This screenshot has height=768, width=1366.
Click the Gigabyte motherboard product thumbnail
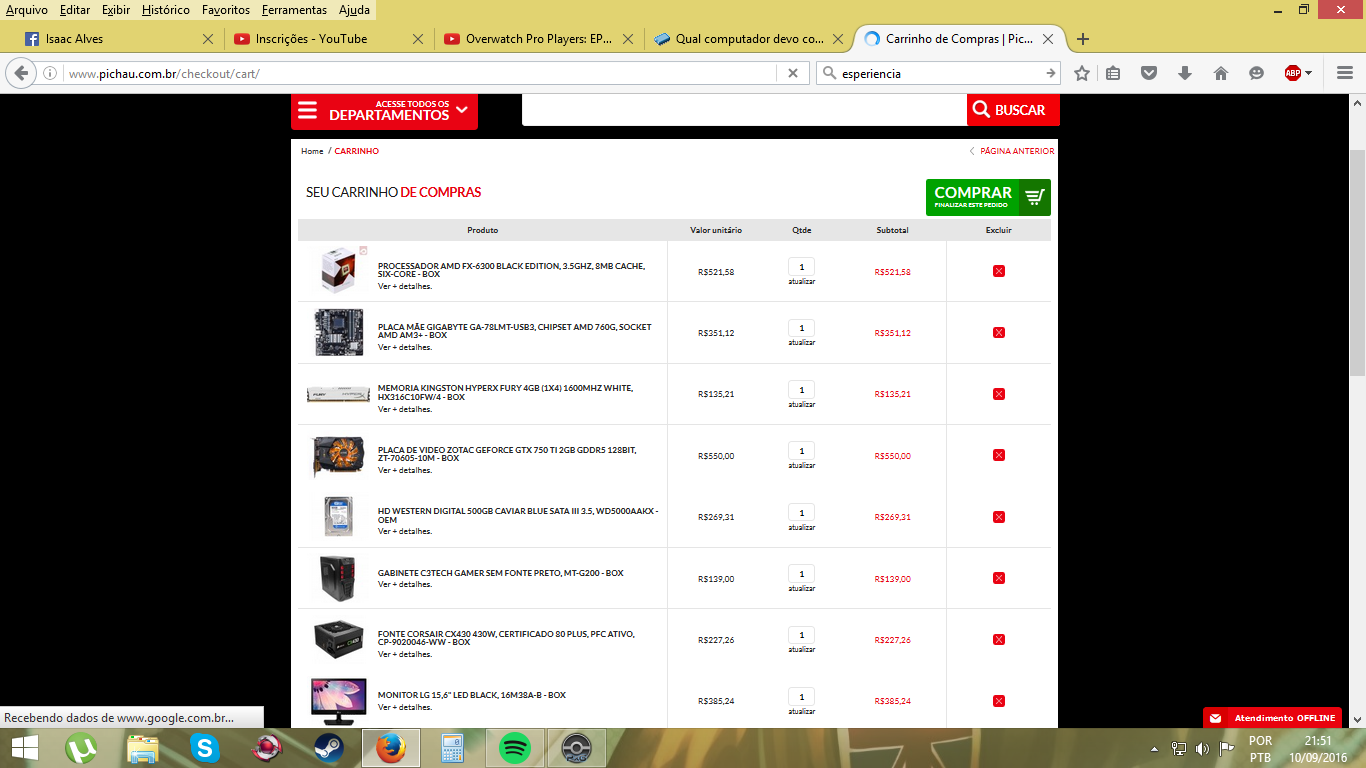(339, 332)
